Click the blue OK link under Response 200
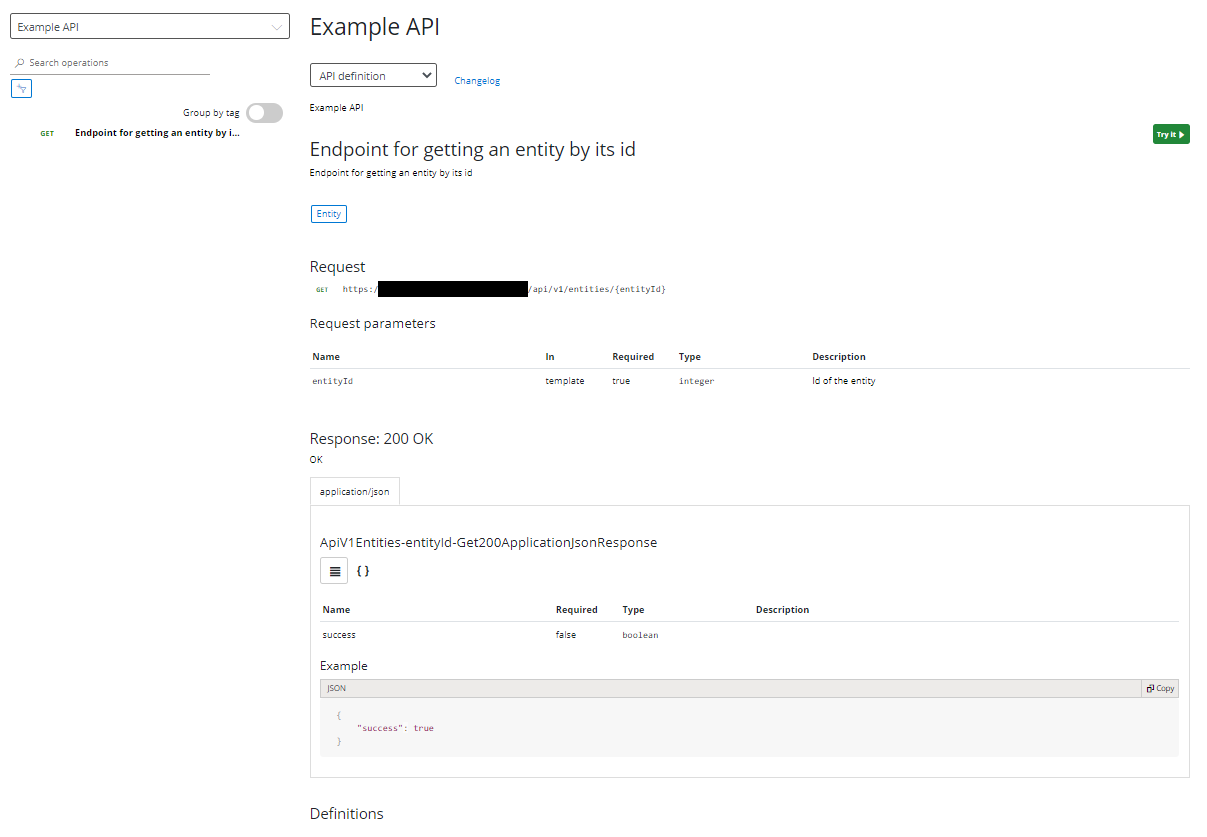The image size is (1207, 837). pyautogui.click(x=316, y=459)
